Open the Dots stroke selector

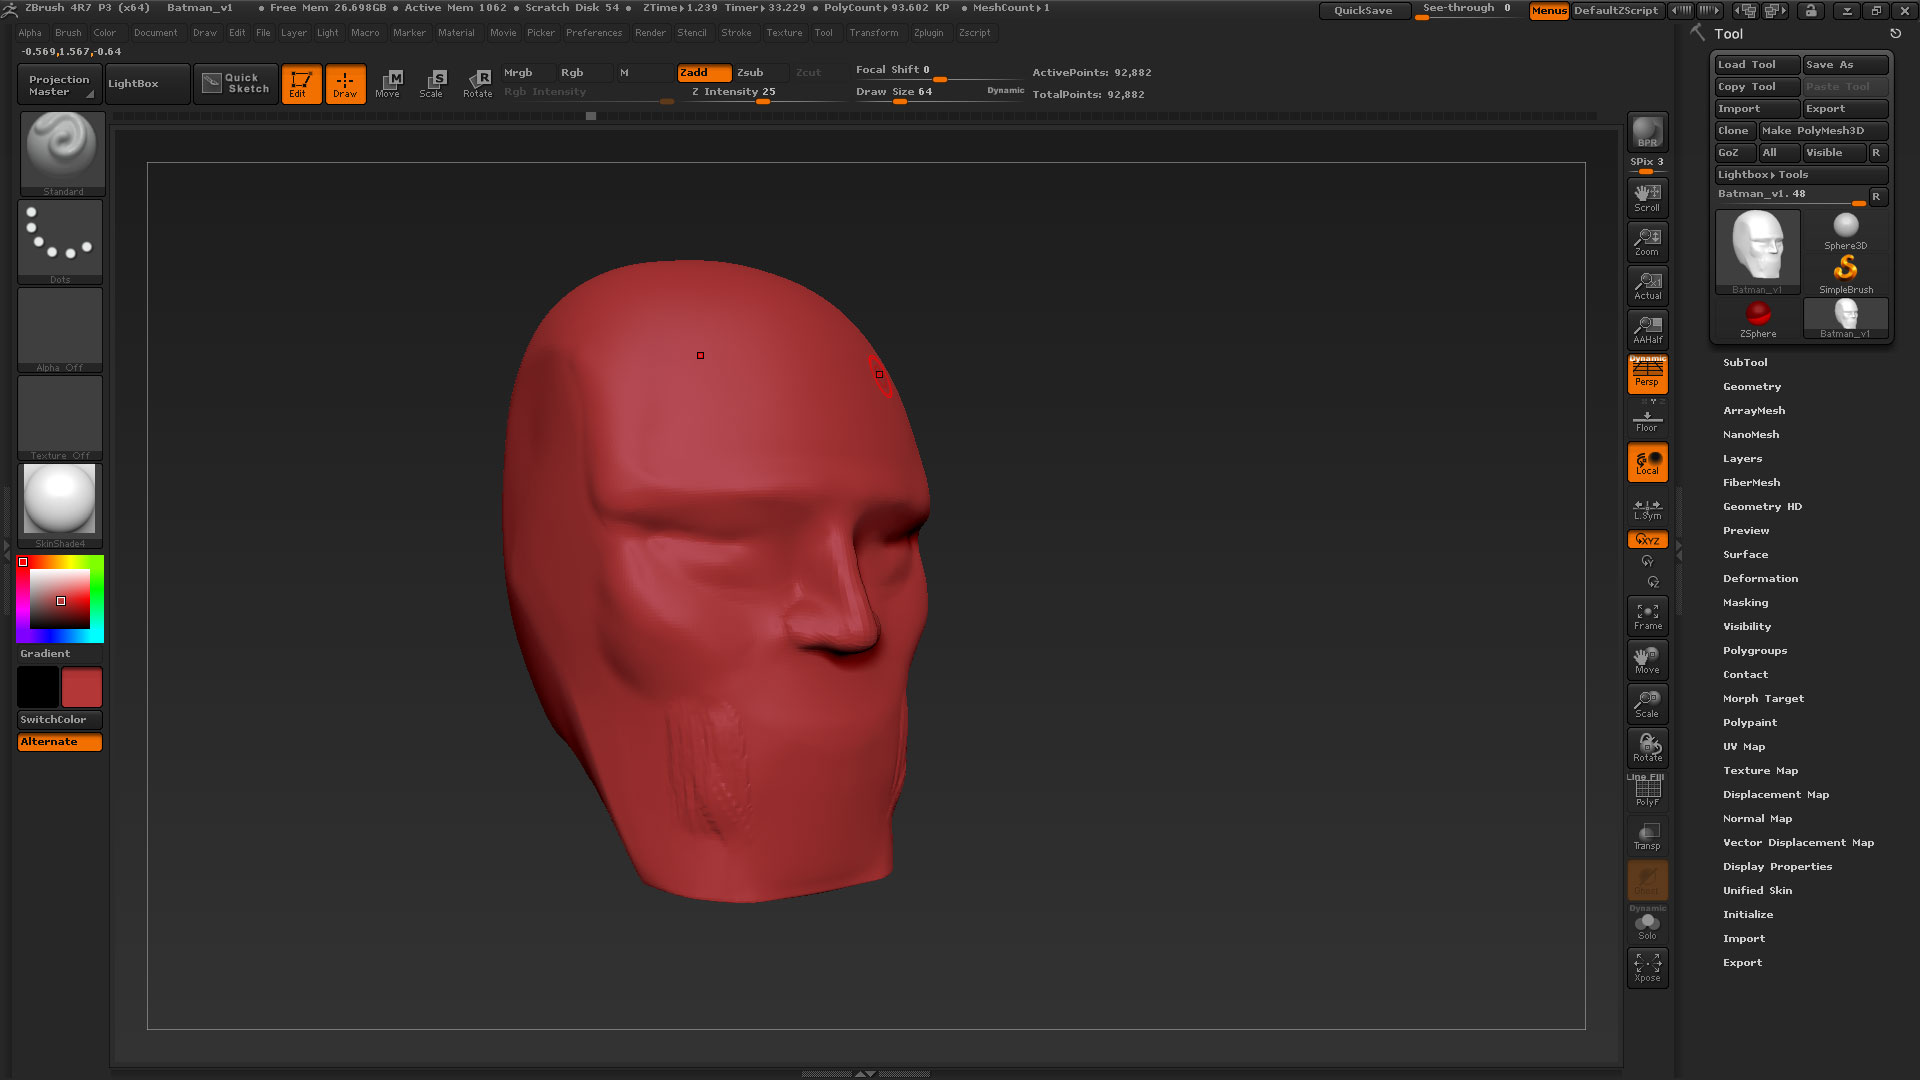(60, 242)
